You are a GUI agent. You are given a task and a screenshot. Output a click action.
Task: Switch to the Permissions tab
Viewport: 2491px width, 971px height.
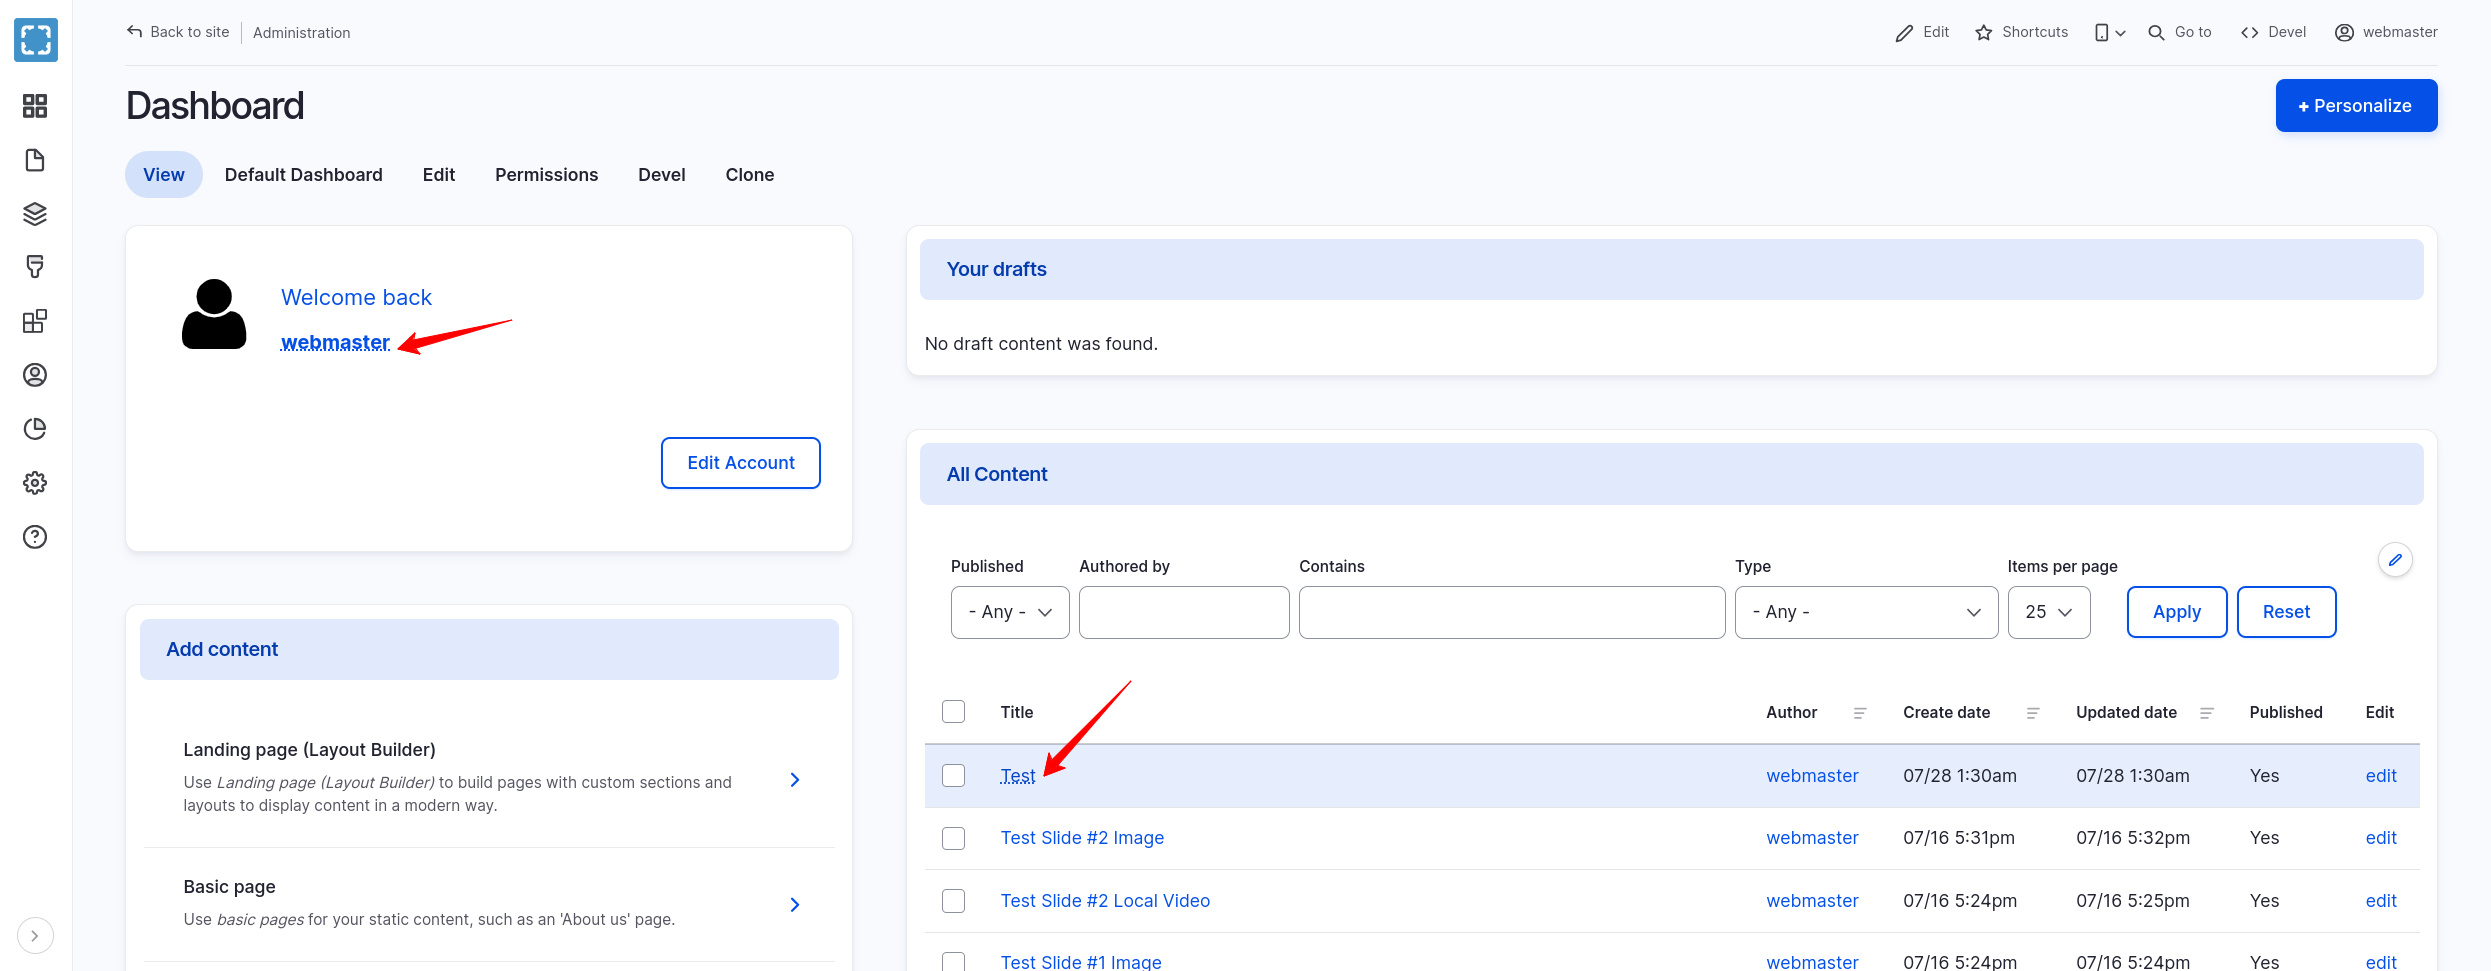pyautogui.click(x=546, y=175)
